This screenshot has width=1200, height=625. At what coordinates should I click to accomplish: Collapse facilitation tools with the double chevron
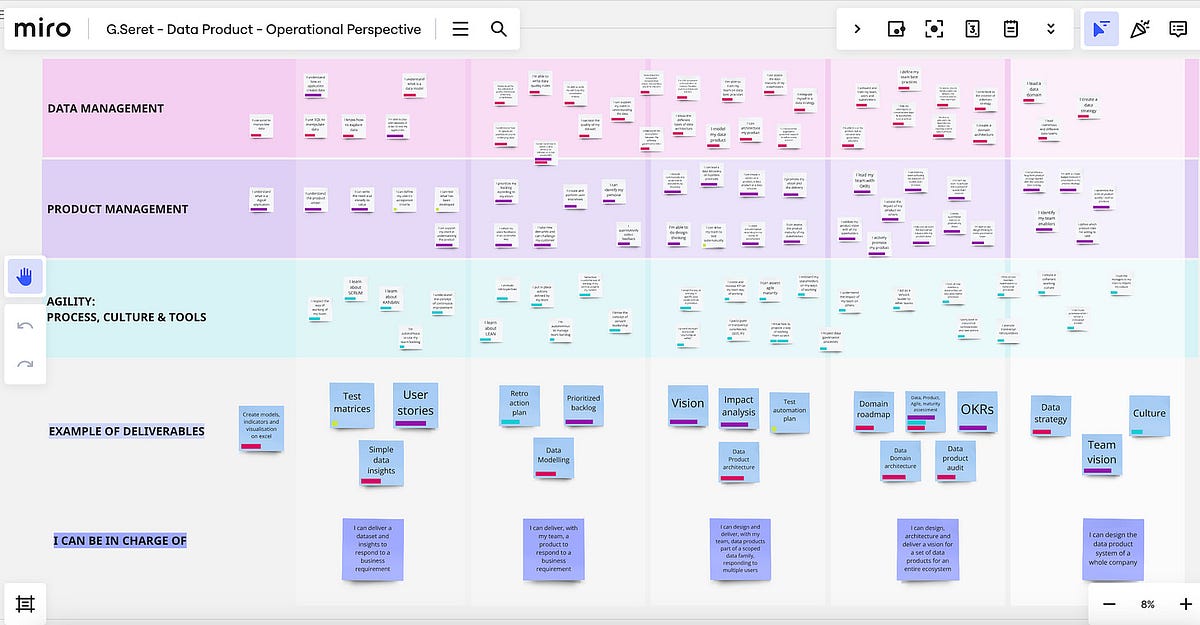tap(1050, 29)
